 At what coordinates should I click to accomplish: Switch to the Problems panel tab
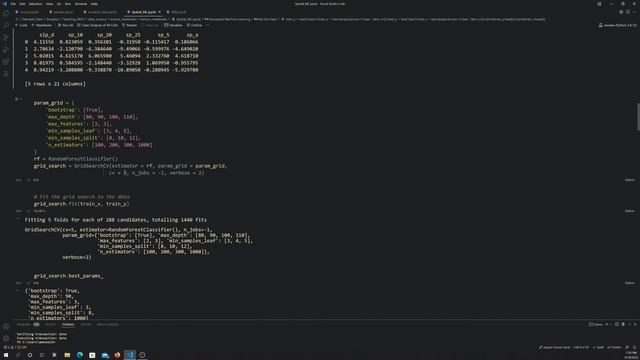pos(24,324)
